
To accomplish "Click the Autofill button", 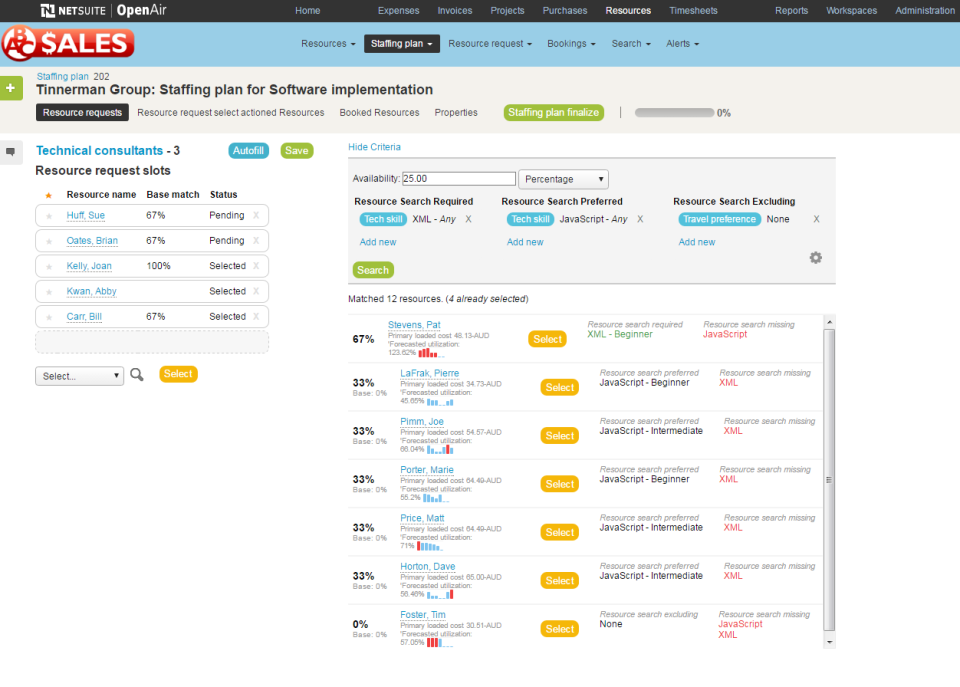I will 248,149.
